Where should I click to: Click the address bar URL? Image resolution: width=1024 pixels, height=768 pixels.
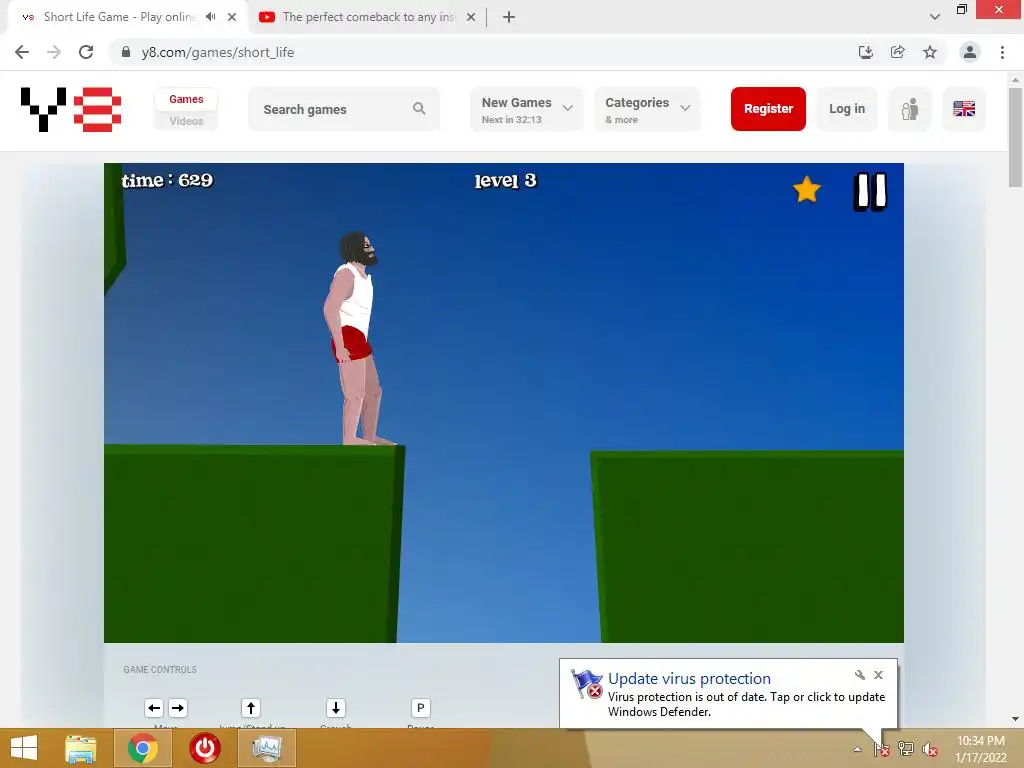pyautogui.click(x=217, y=52)
